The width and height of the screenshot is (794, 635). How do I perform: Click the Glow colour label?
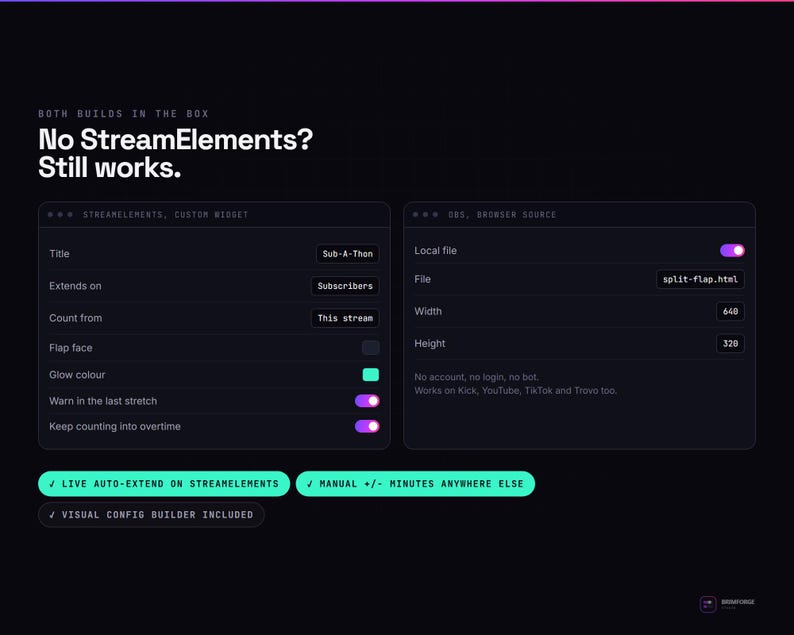77,375
